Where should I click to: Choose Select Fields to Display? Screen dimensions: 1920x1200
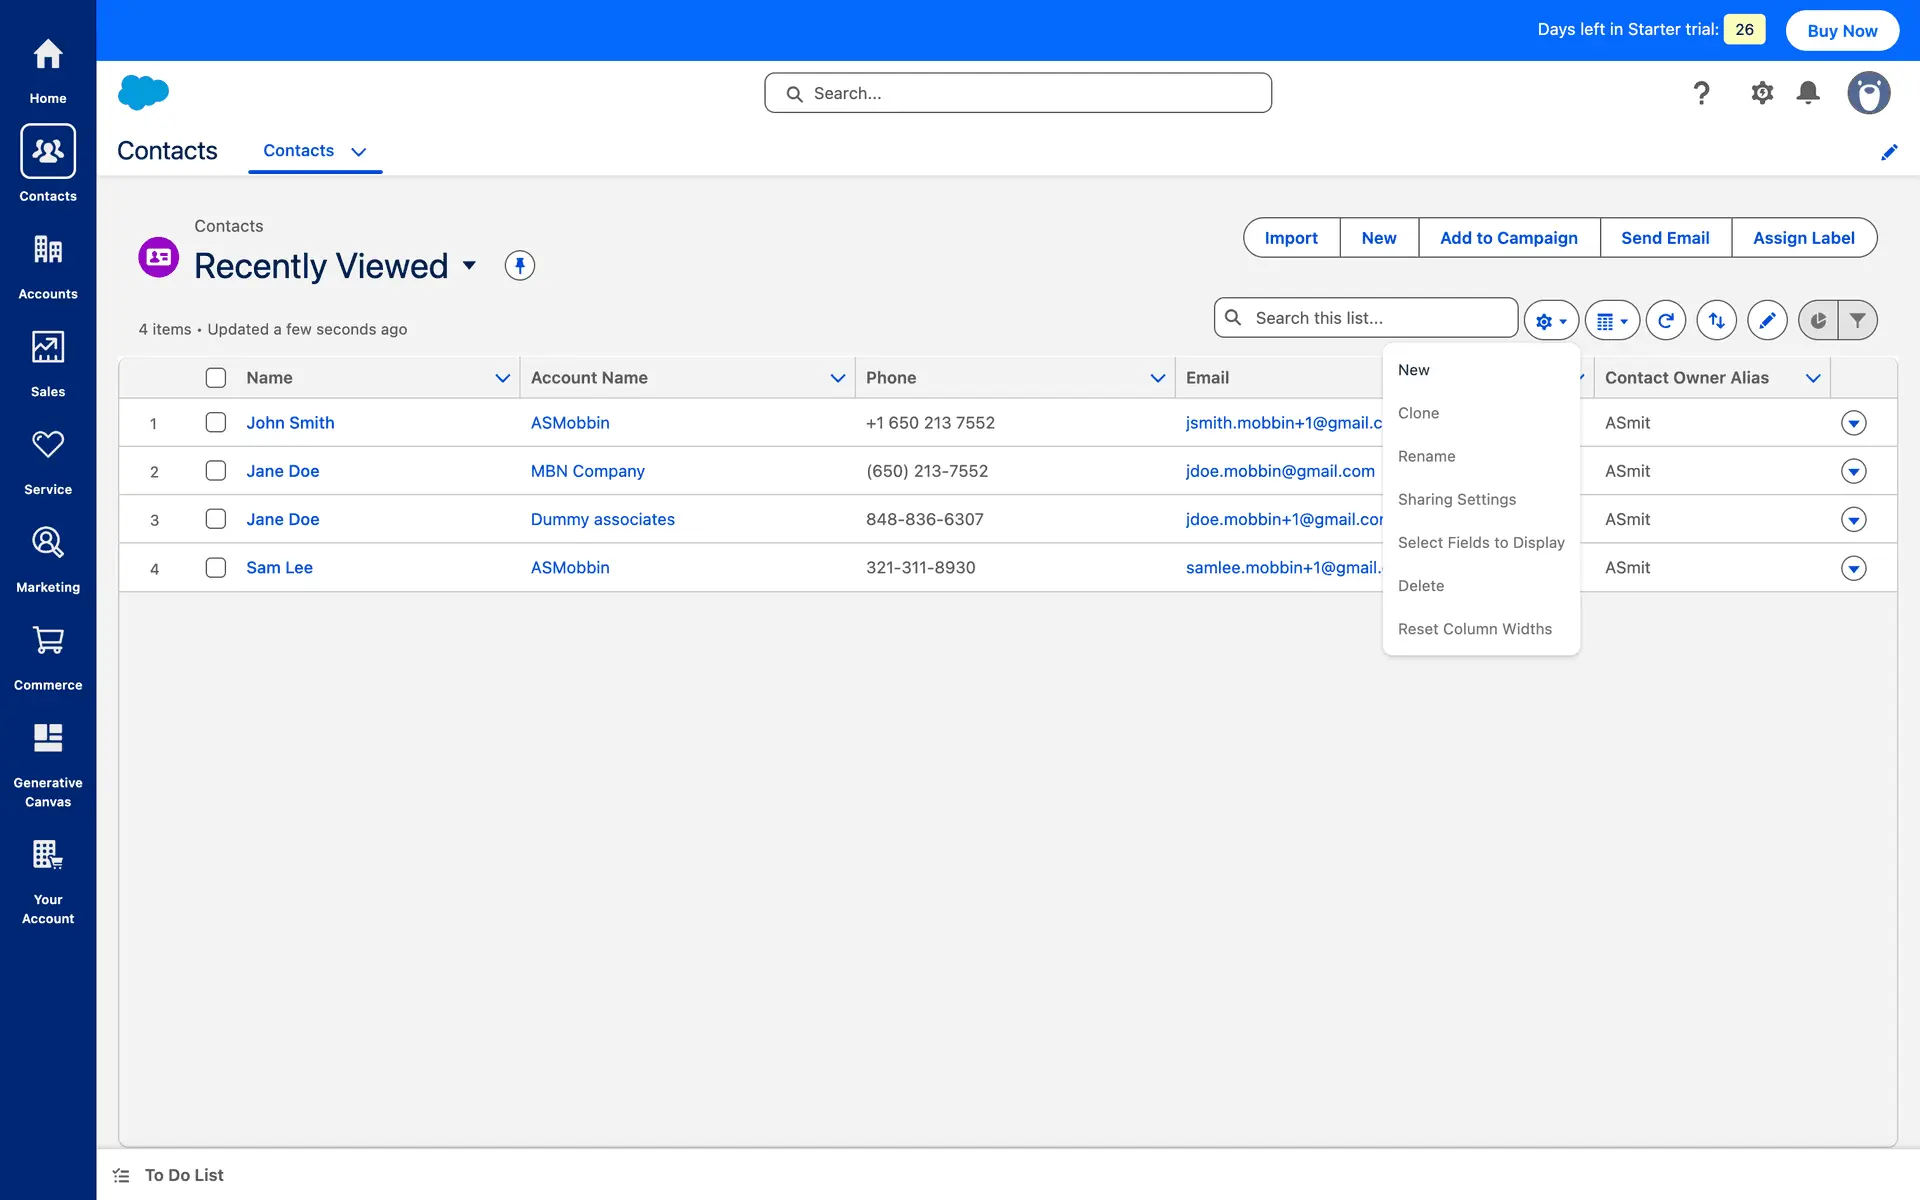point(1480,543)
